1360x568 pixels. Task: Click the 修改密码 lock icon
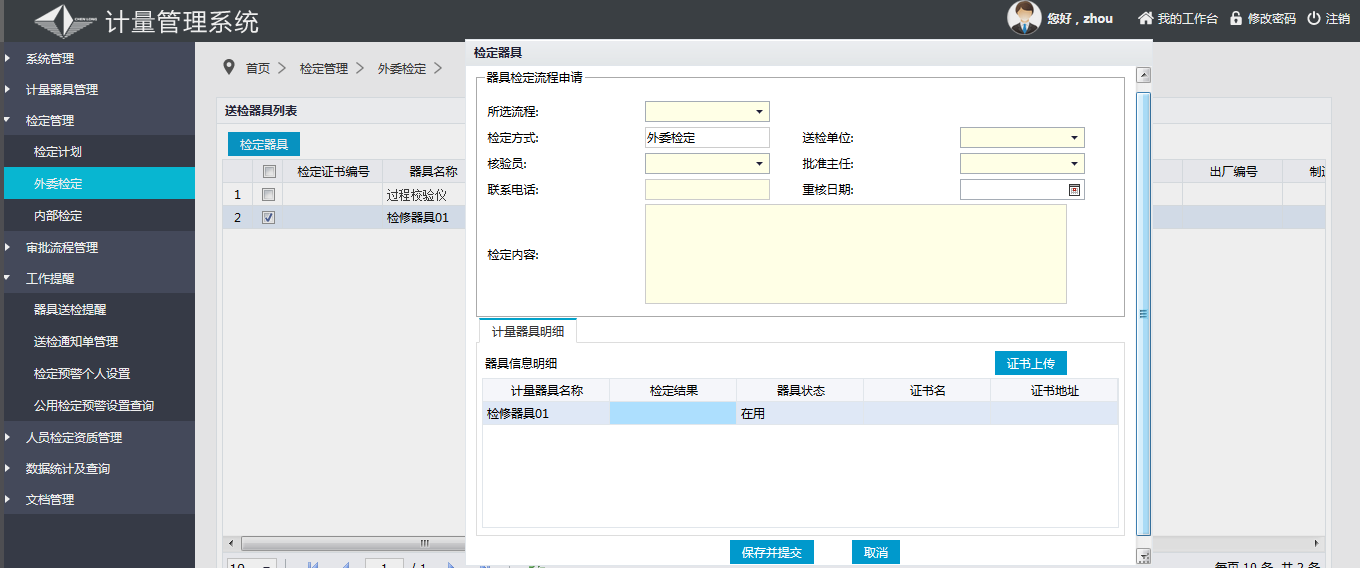tap(1236, 18)
